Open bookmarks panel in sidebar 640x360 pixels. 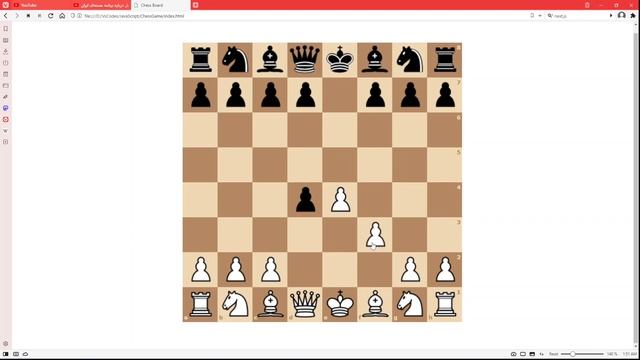(x=6, y=29)
